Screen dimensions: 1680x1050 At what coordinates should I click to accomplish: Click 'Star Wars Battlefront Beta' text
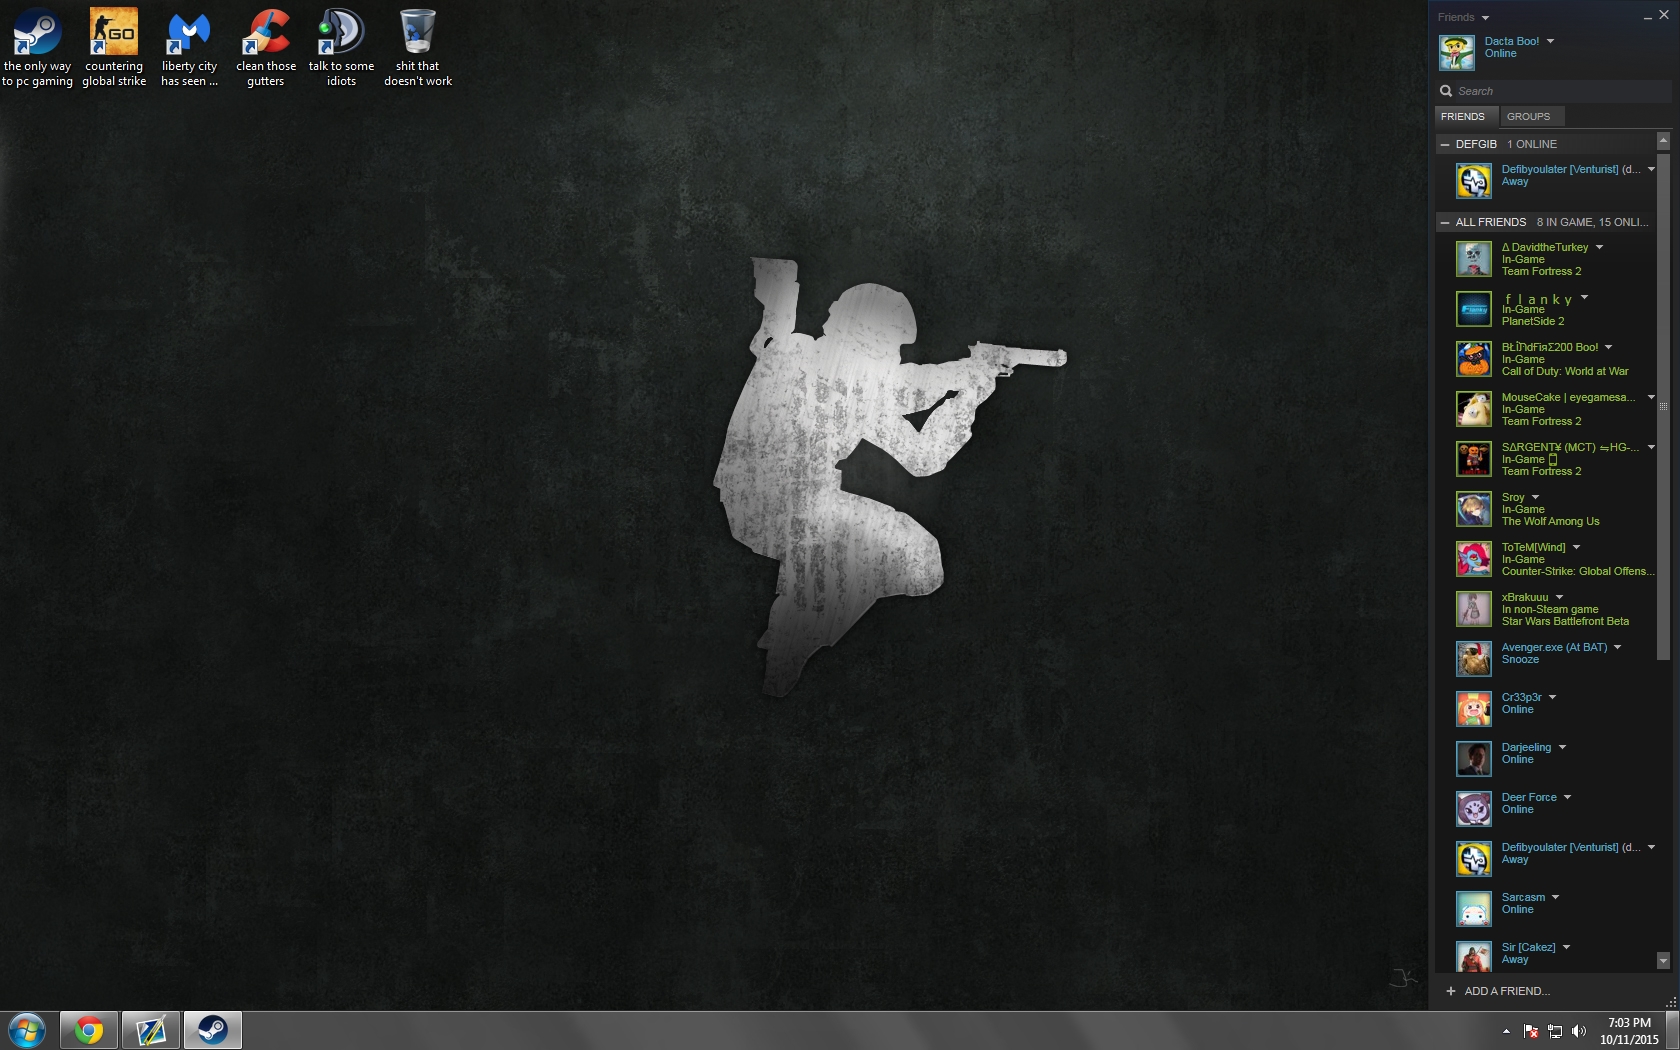(1565, 622)
